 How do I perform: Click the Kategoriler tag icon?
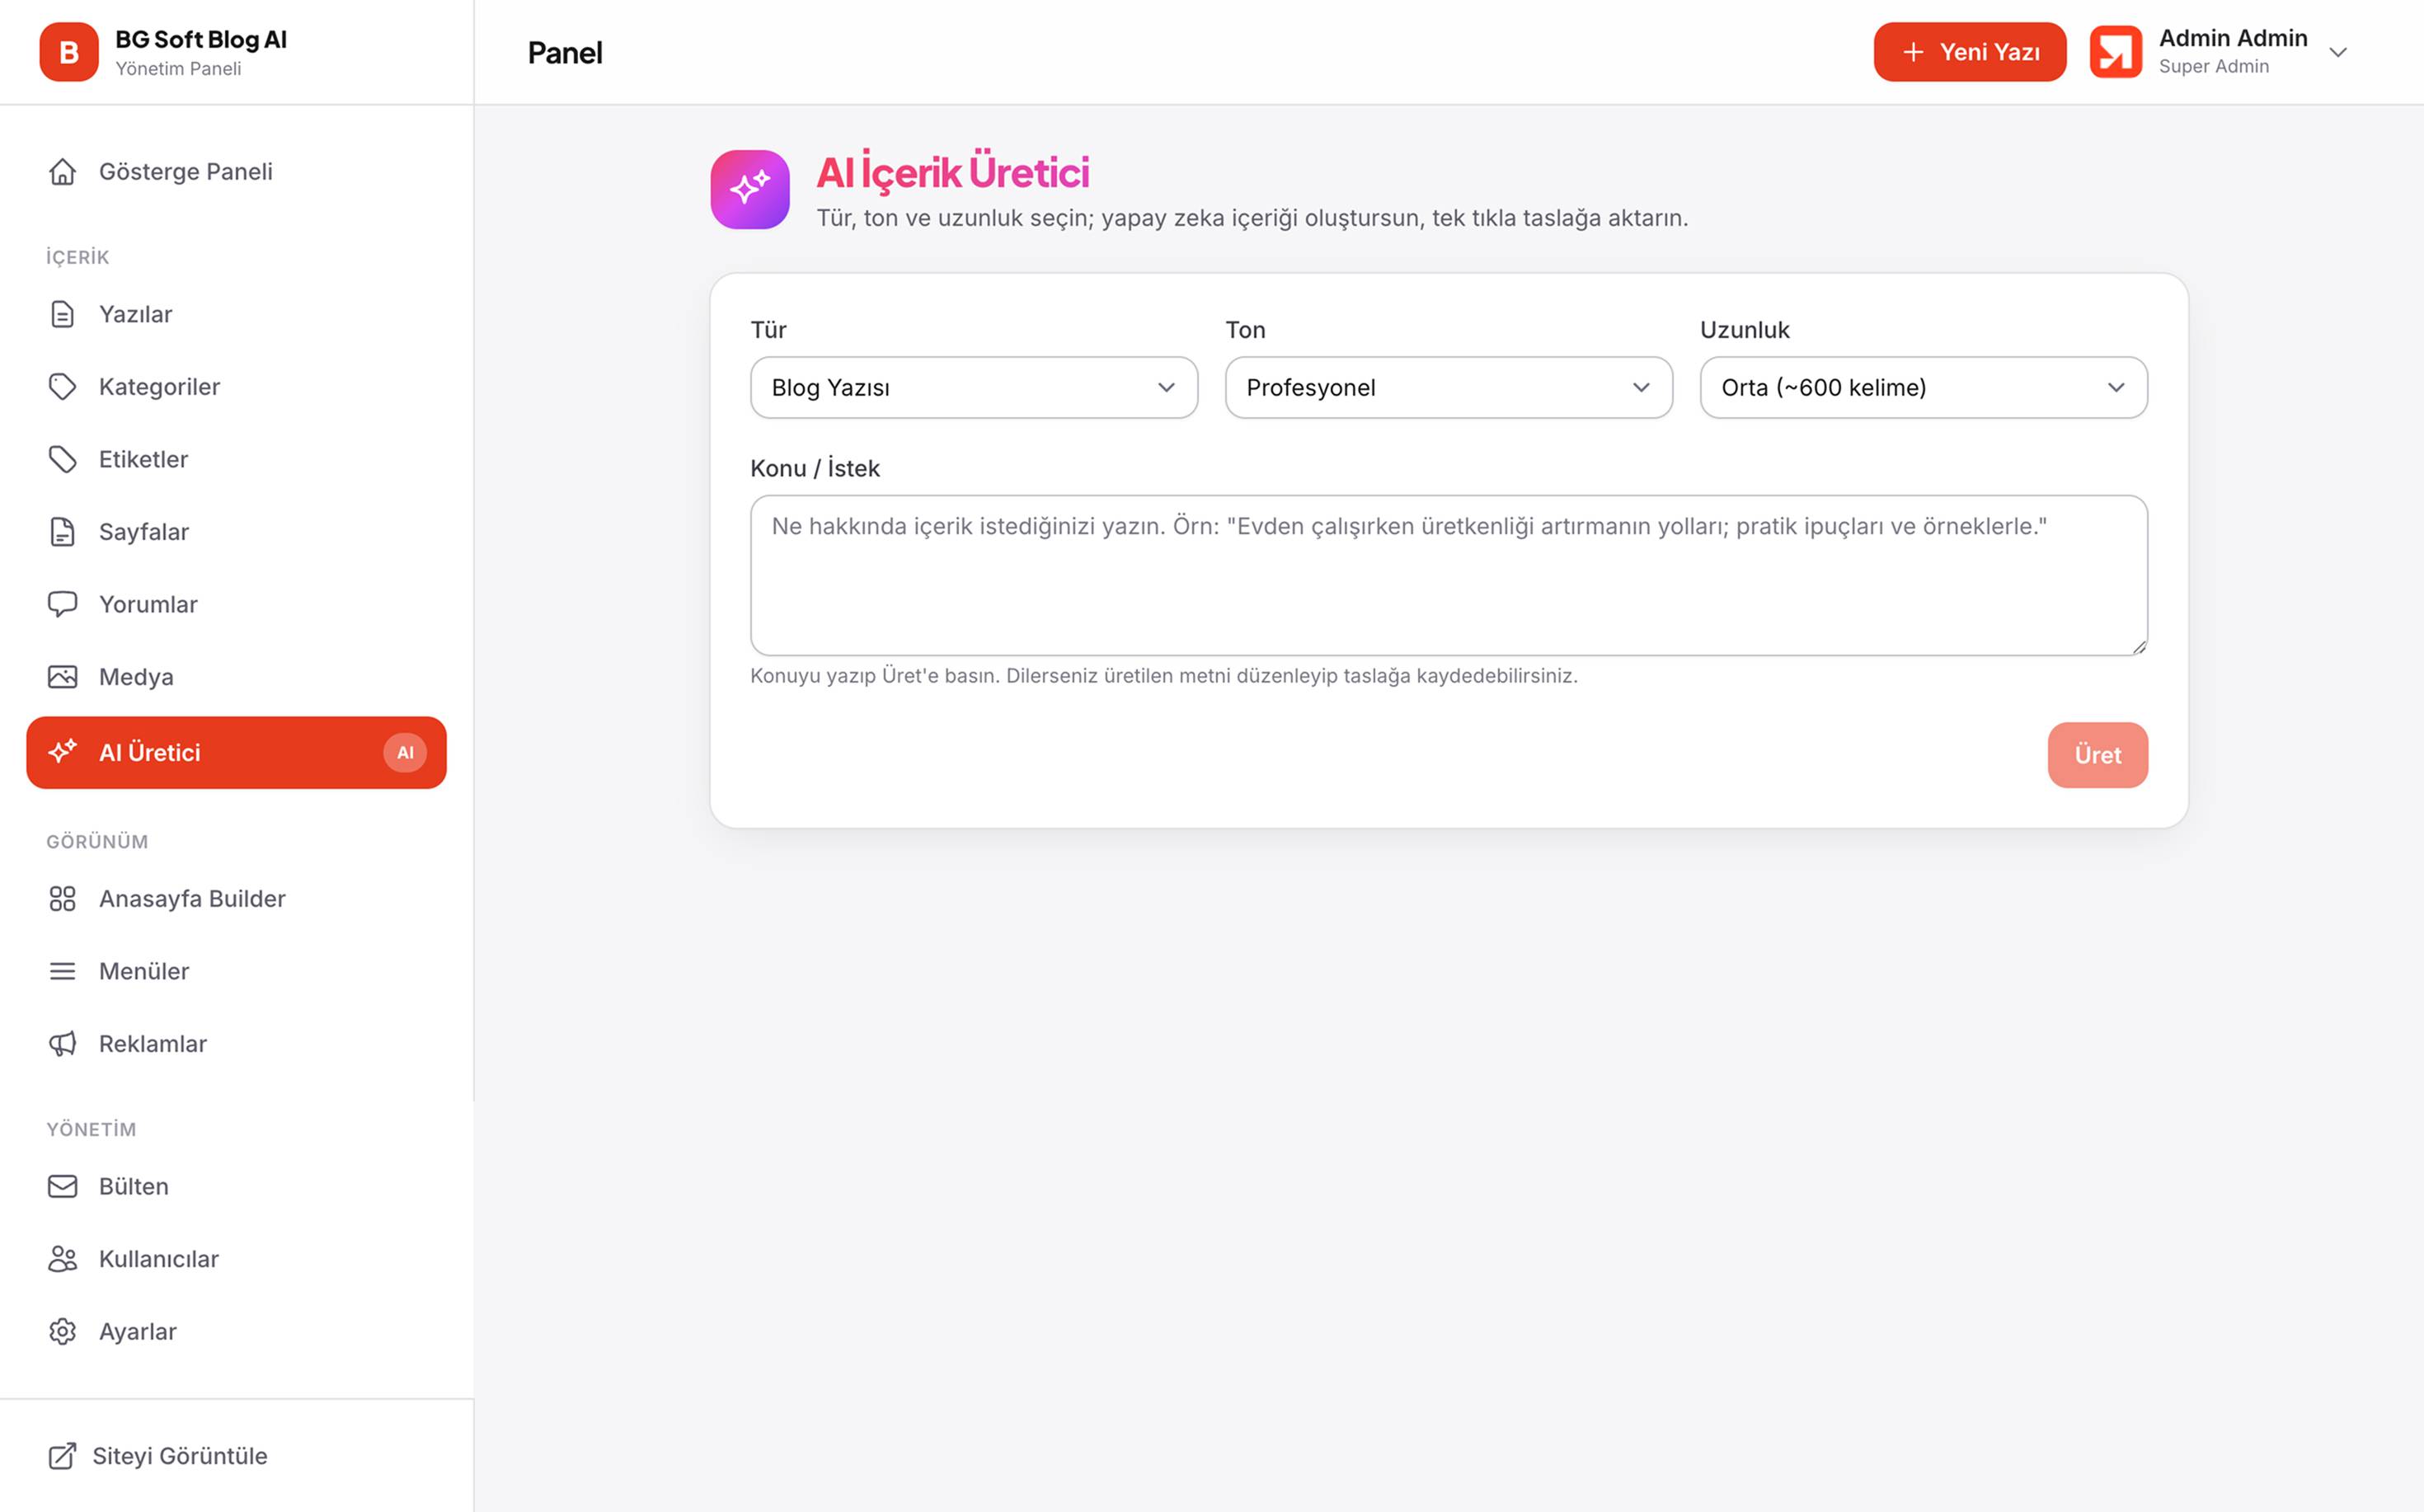(x=62, y=387)
